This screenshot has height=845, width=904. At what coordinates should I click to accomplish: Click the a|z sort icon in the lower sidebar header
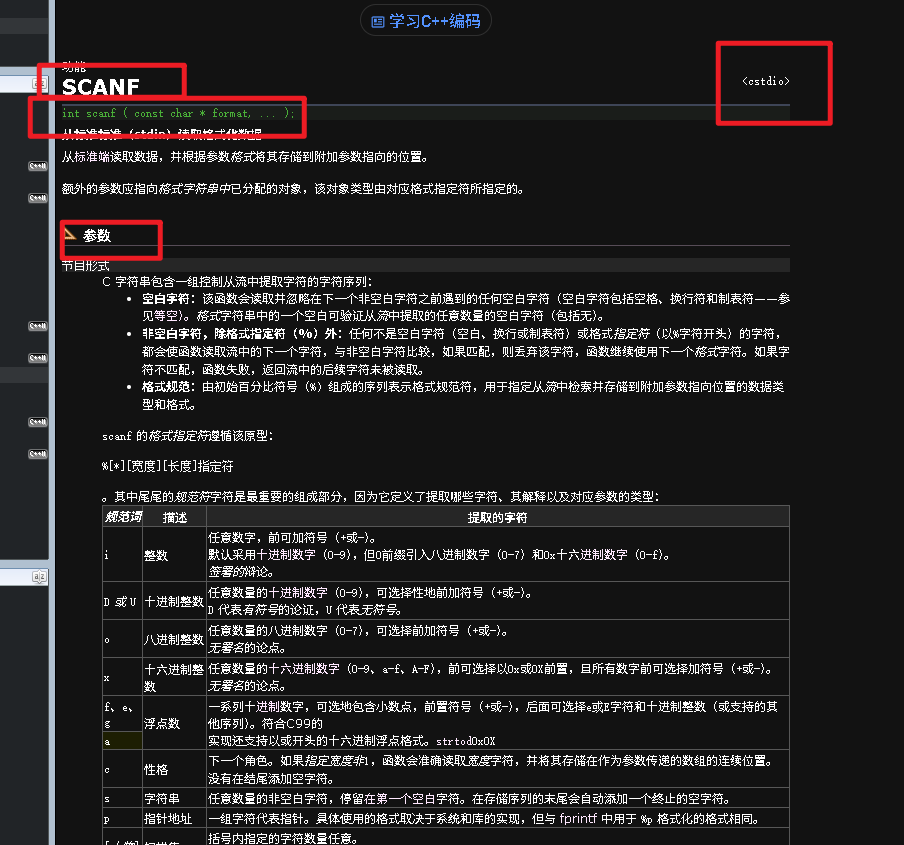coord(39,576)
